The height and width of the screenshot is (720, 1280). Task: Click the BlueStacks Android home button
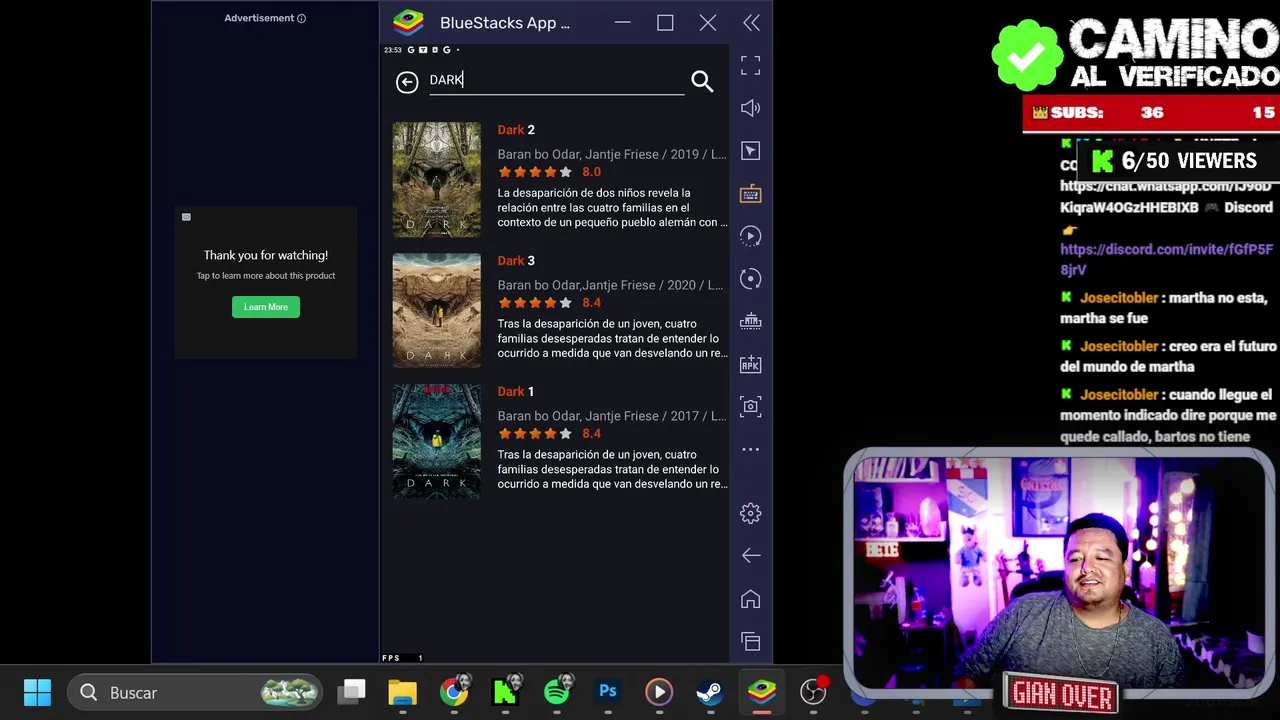[x=750, y=599]
